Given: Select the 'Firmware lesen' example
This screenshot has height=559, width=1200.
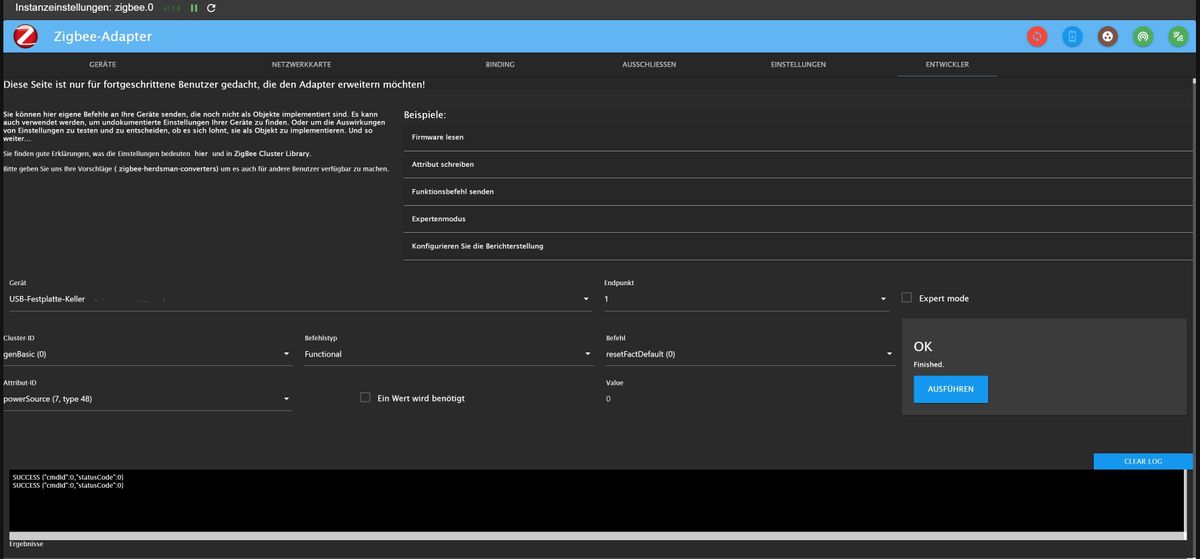Looking at the screenshot, I should [797, 137].
